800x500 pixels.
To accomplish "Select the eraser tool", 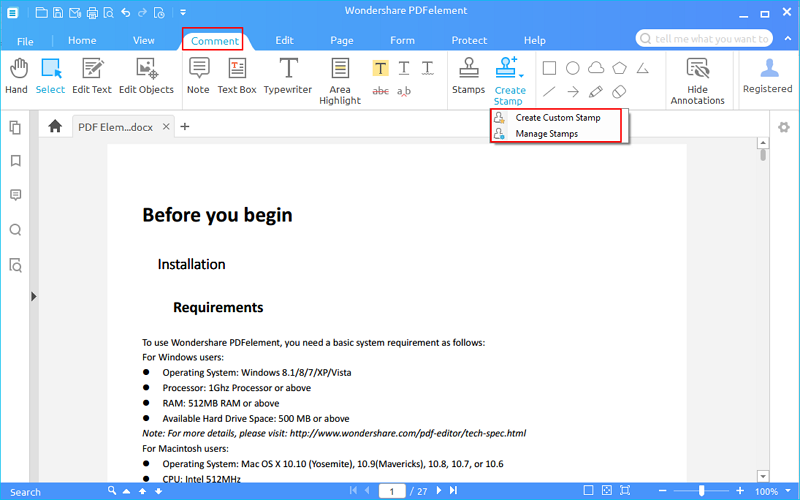I will pos(619,92).
